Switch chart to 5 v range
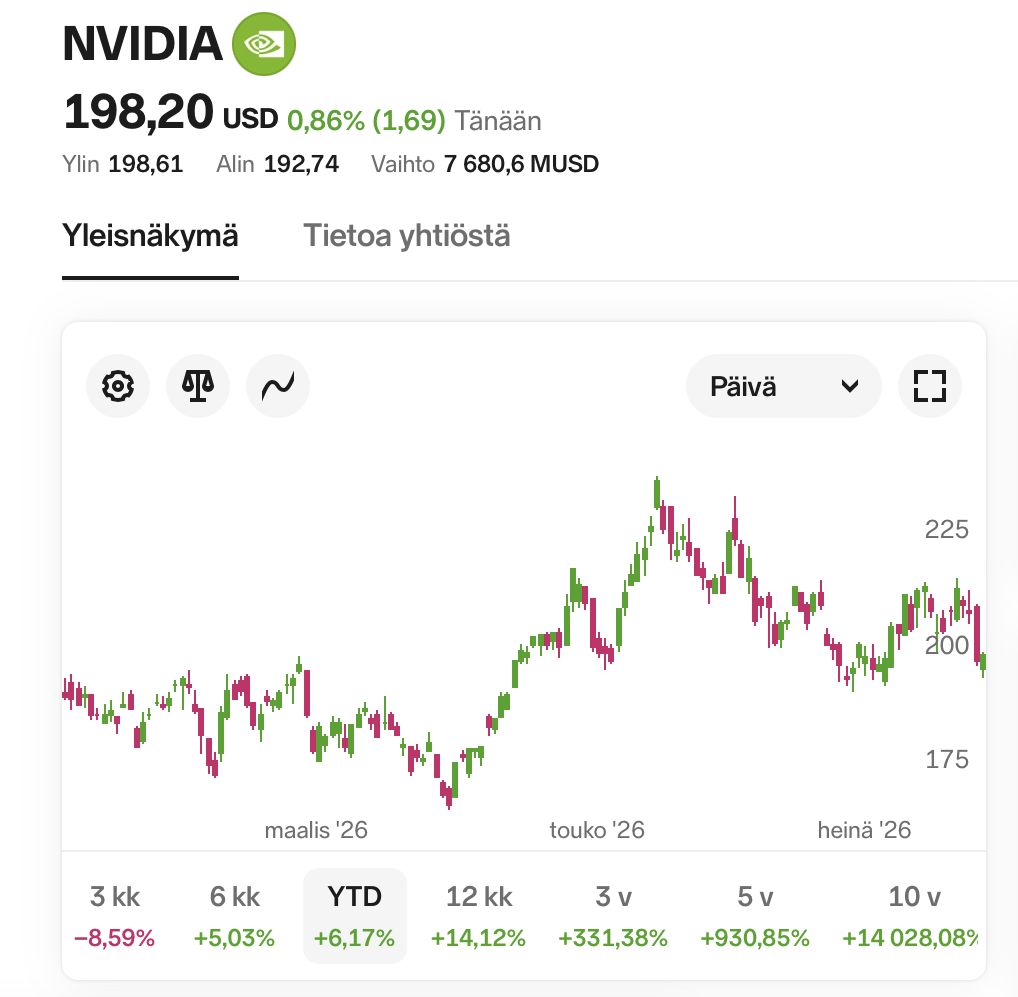This screenshot has width=1018, height=997. (x=755, y=915)
